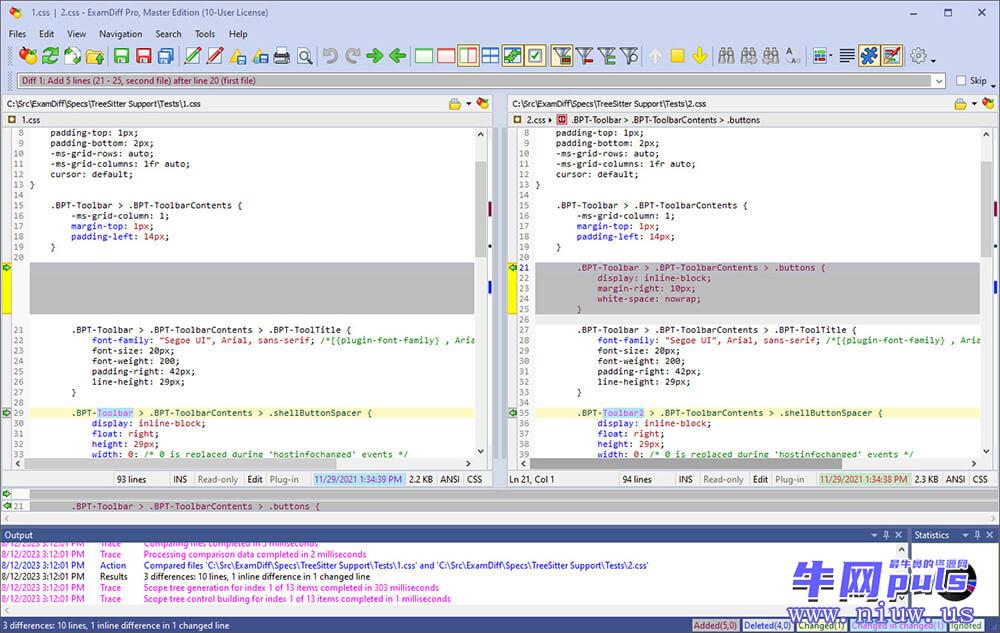Click .BPT-ToolbarContents in right breadcrumb
The image size is (1000, 633).
pyautogui.click(x=675, y=120)
